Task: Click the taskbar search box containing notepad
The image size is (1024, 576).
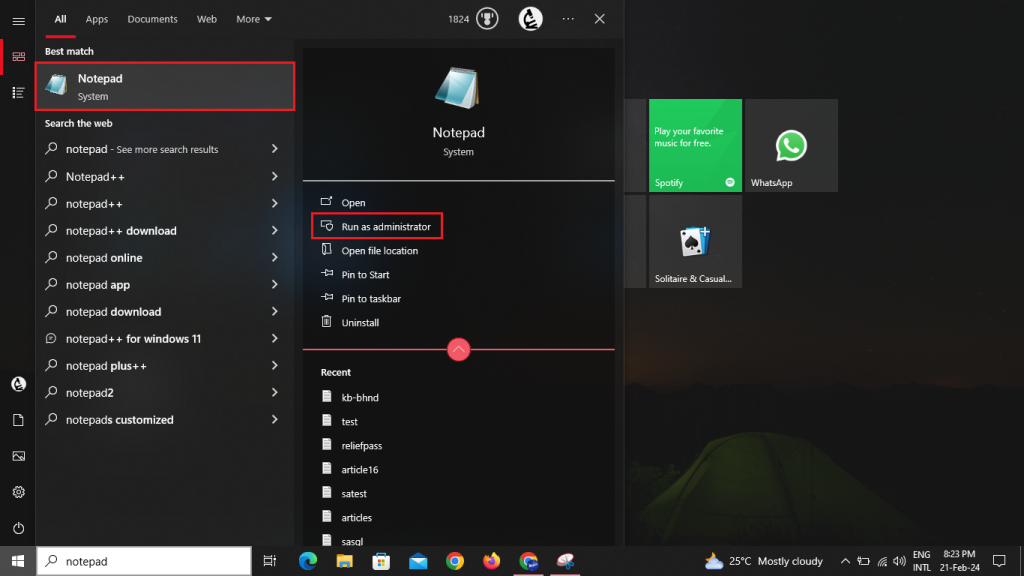Action: pyautogui.click(x=144, y=561)
